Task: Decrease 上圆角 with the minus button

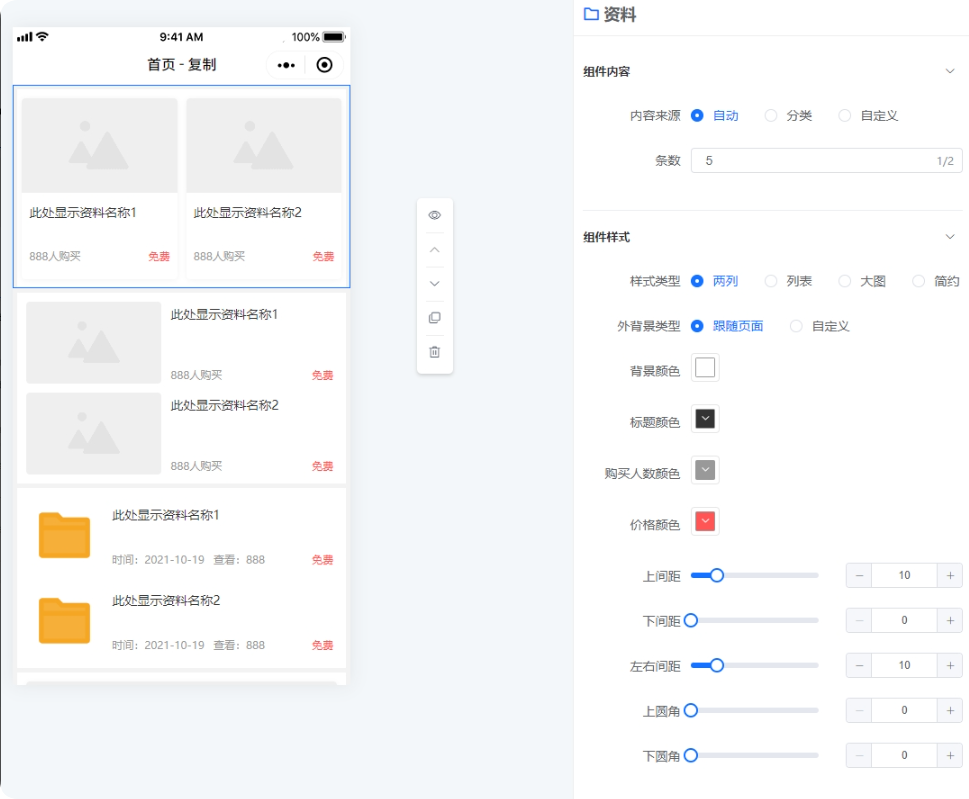Action: 859,711
